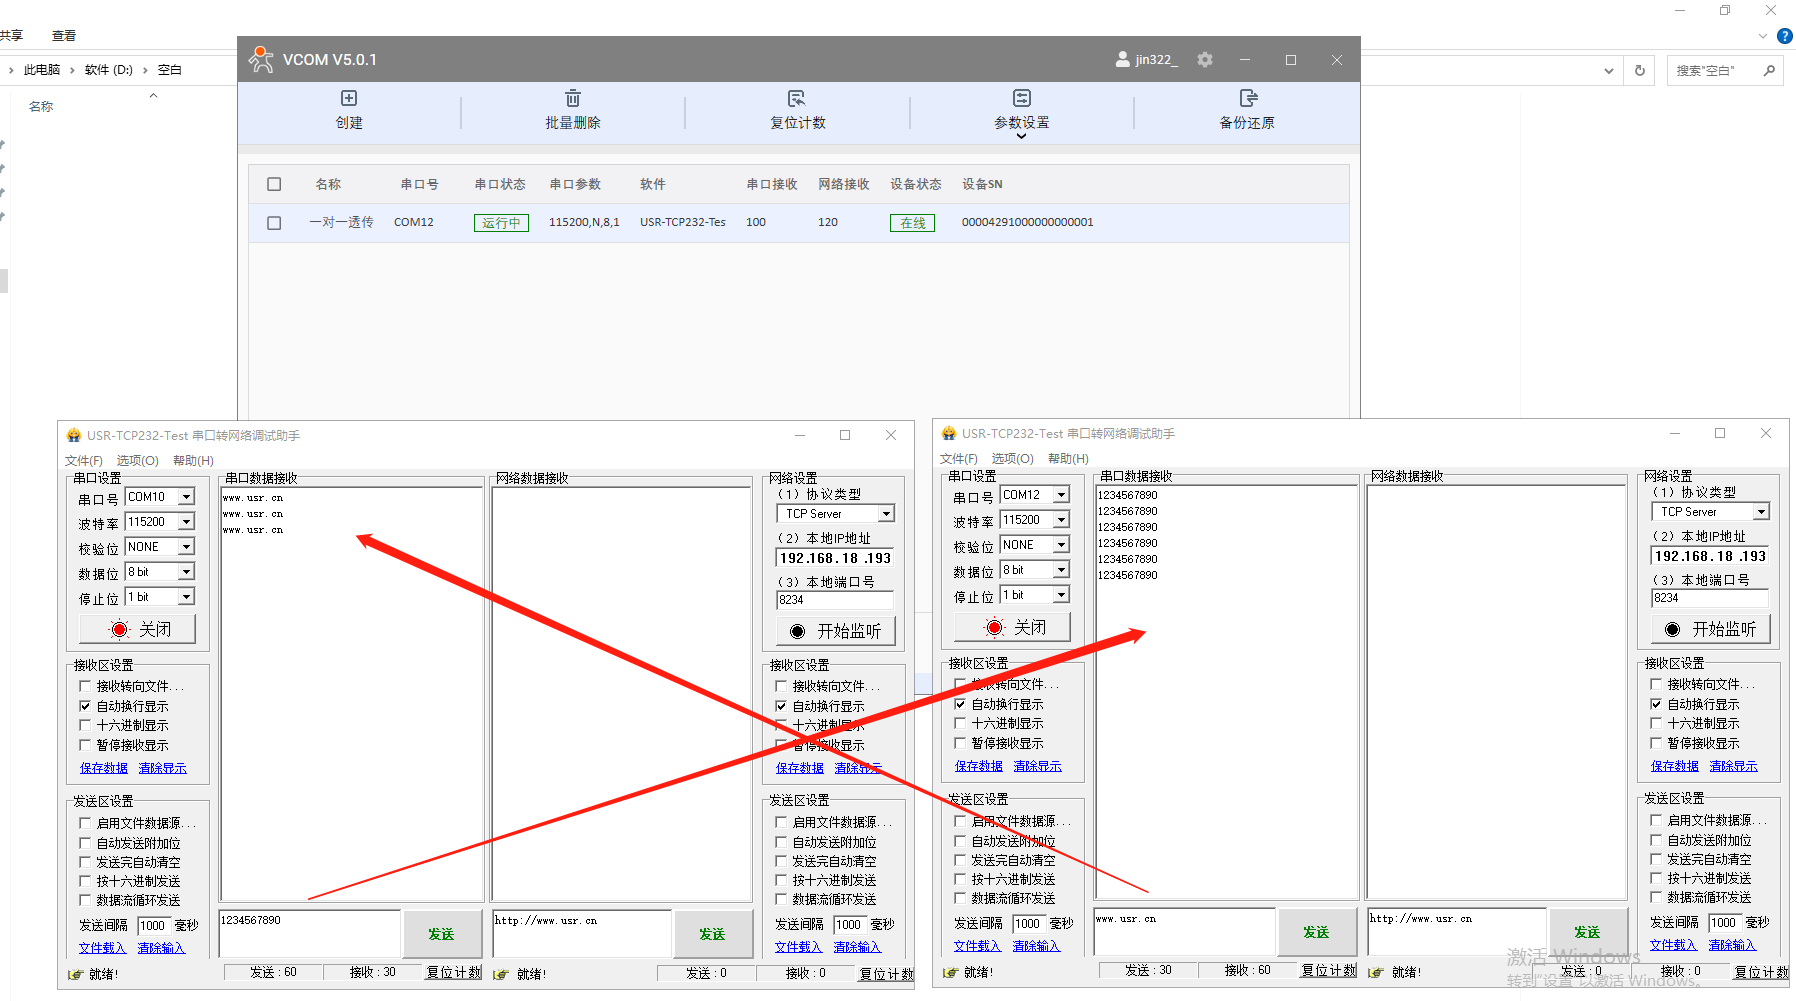Click the user account icon beside jin322_
The image size is (1796, 1001).
tap(1122, 60)
